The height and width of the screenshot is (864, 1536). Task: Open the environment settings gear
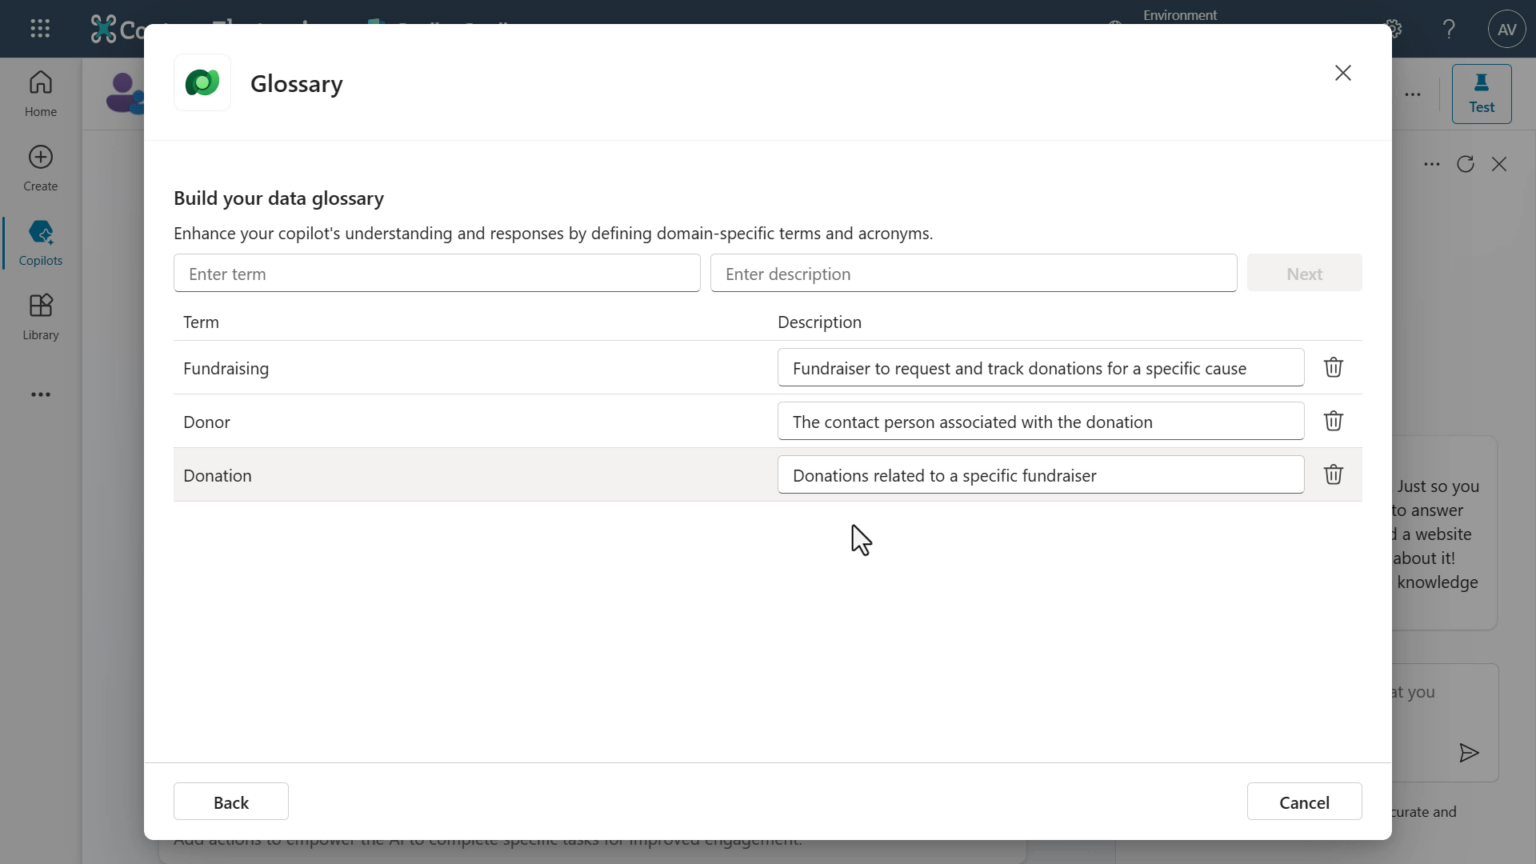pyautogui.click(x=1391, y=29)
